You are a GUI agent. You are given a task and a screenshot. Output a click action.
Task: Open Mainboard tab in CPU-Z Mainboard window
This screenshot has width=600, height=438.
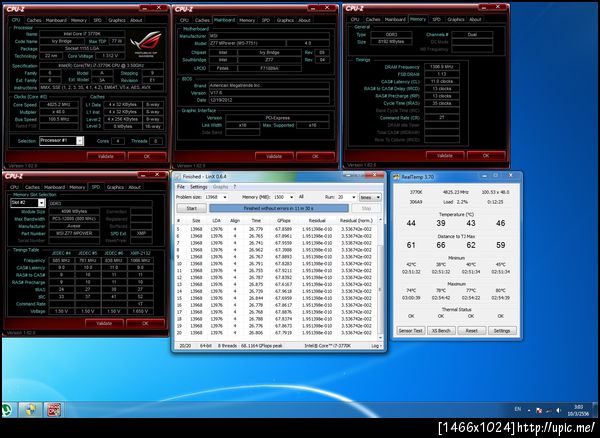point(224,20)
